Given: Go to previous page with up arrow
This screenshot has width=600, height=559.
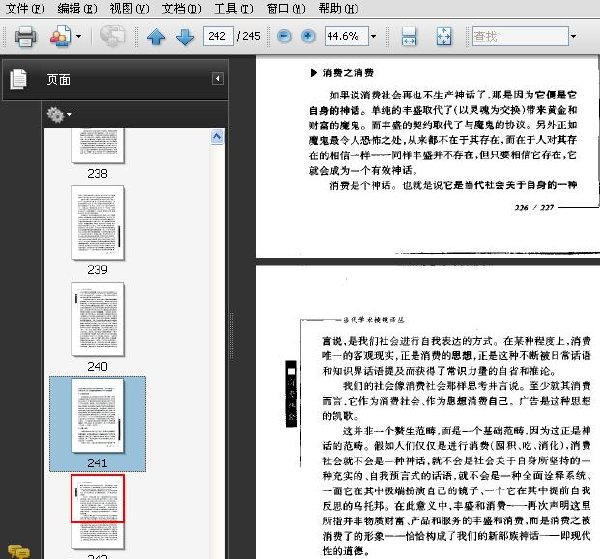Looking at the screenshot, I should tap(156, 37).
